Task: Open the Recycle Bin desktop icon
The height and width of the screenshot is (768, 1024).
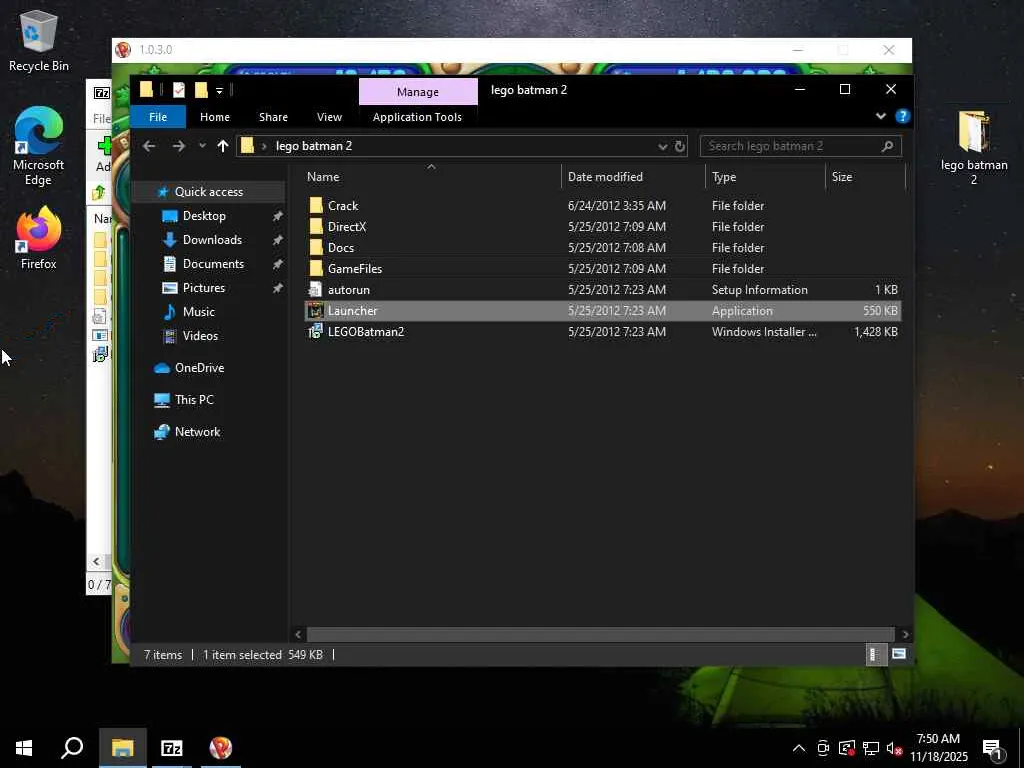Action: (x=39, y=40)
